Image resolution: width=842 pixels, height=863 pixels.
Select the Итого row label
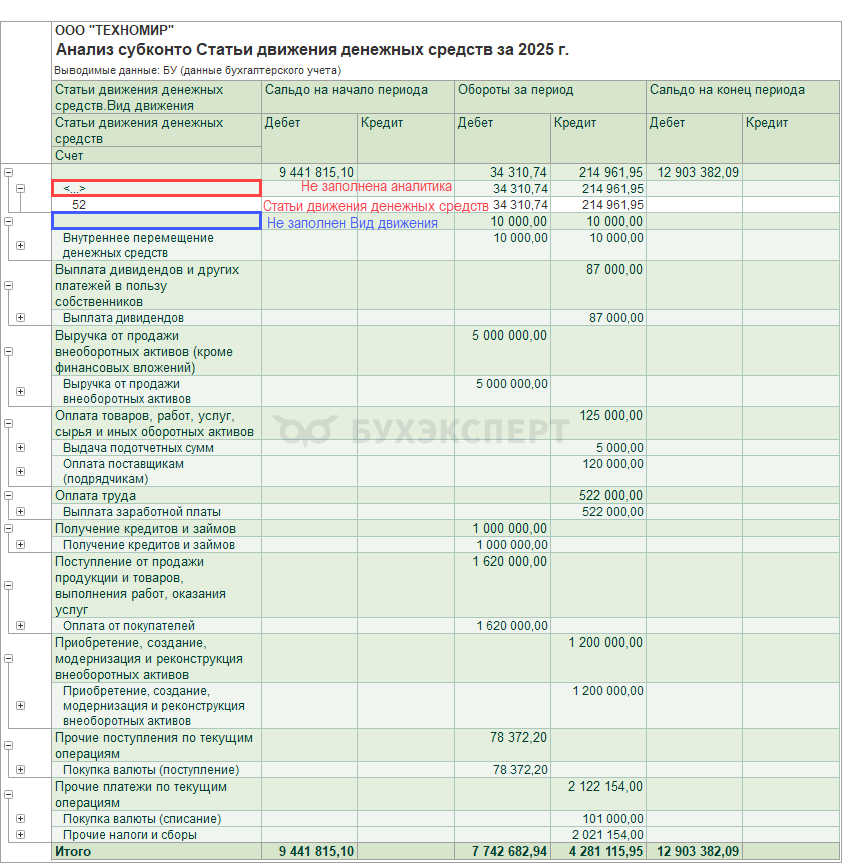tap(73, 851)
